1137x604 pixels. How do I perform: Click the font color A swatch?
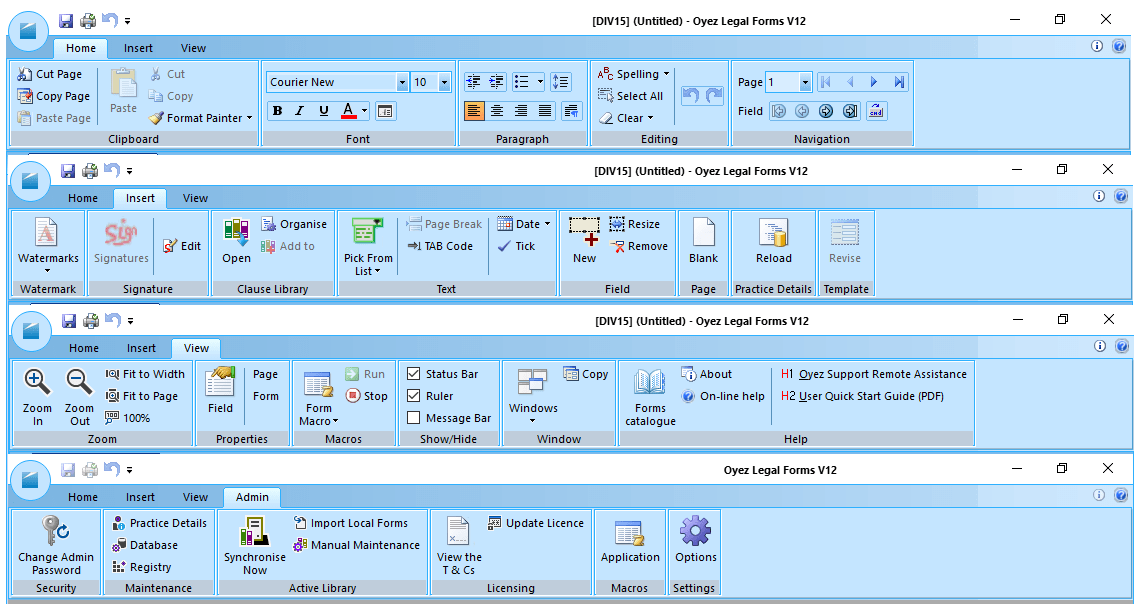click(x=349, y=111)
